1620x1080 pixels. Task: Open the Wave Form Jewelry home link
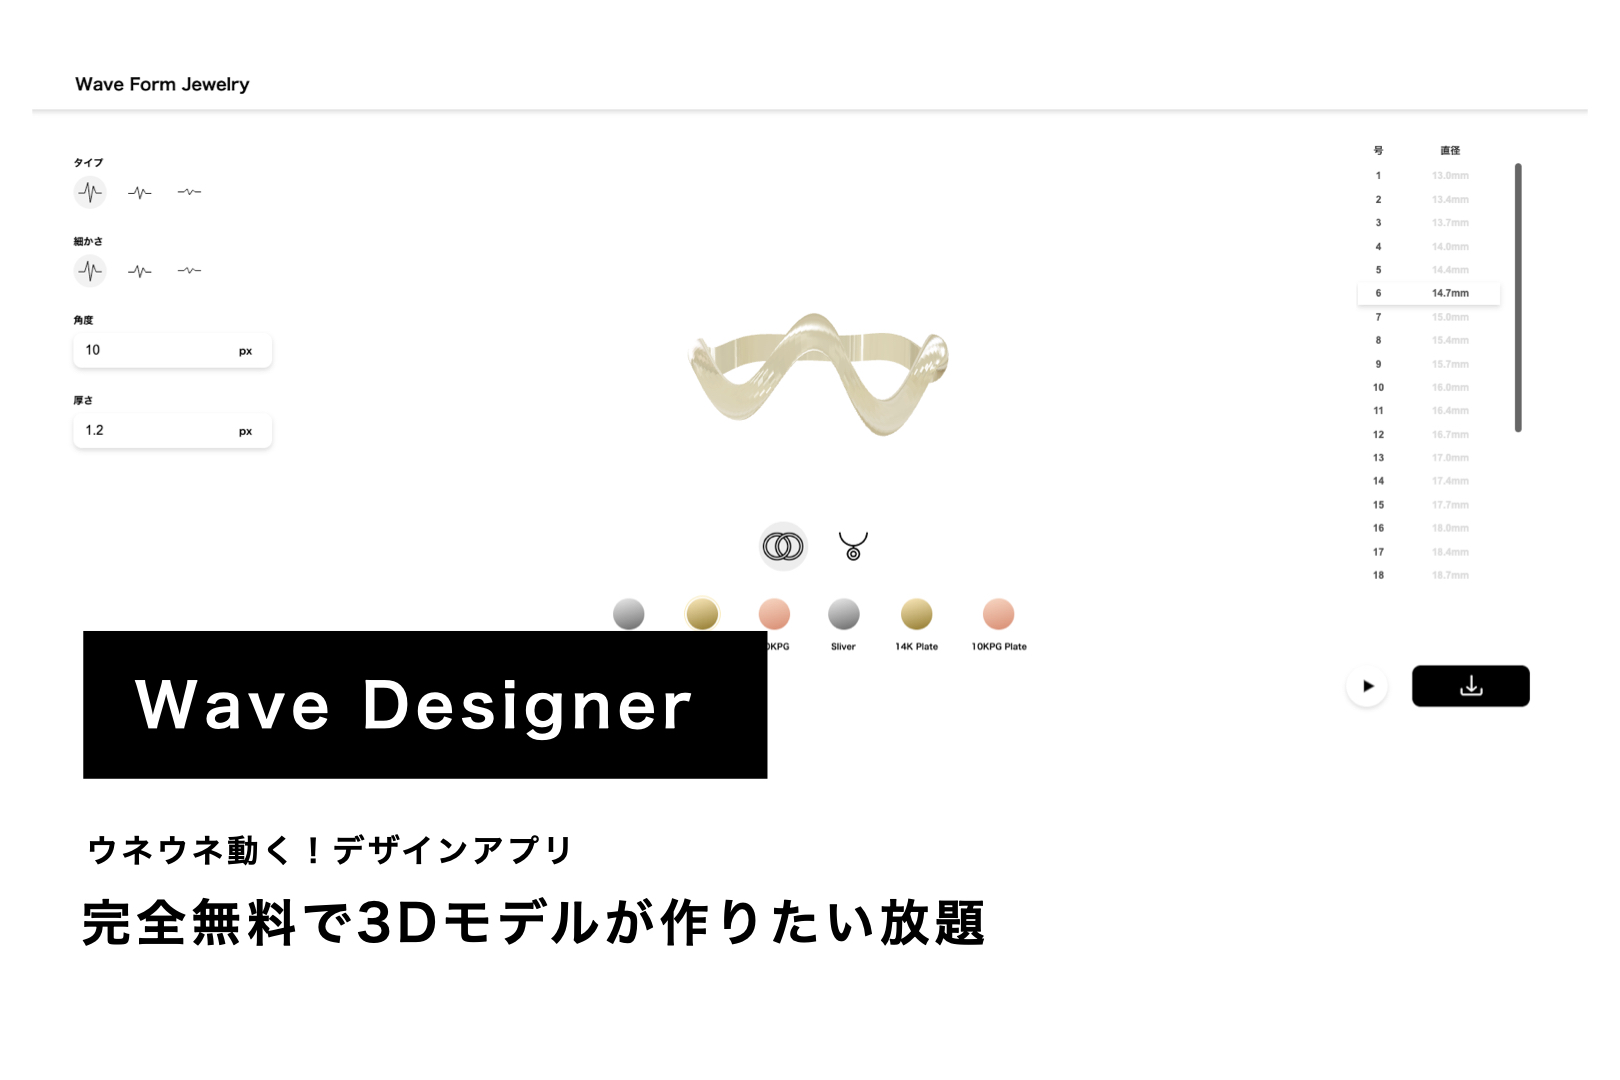pos(162,84)
